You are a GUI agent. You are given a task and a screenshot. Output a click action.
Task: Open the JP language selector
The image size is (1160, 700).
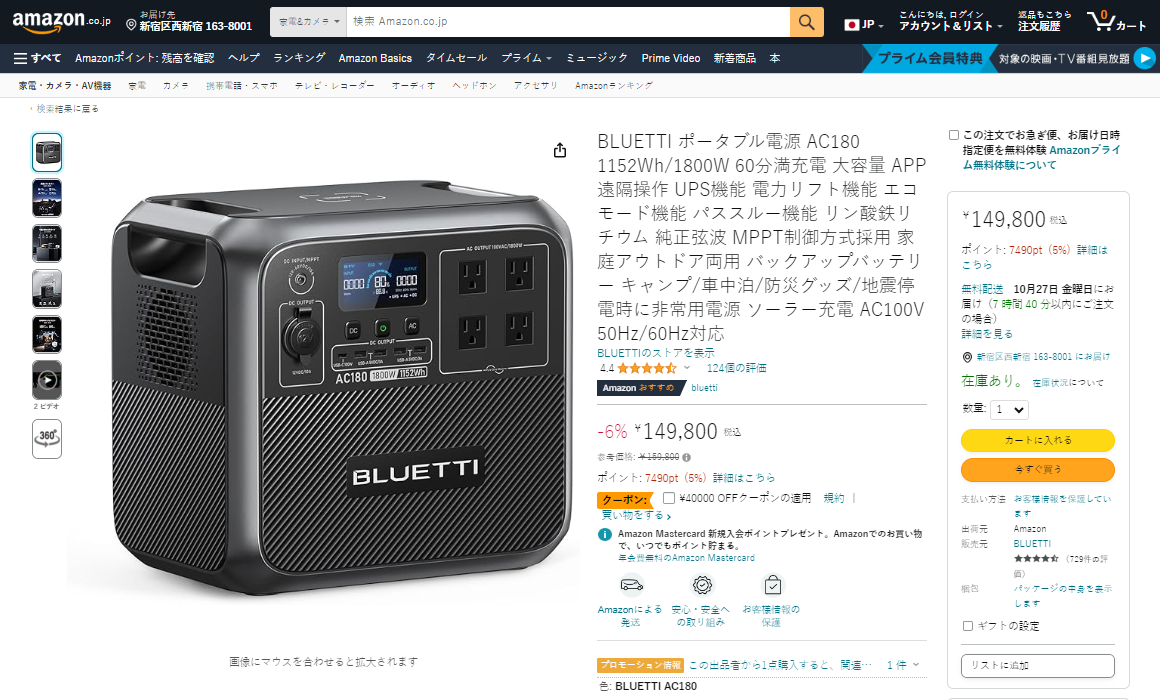864,24
